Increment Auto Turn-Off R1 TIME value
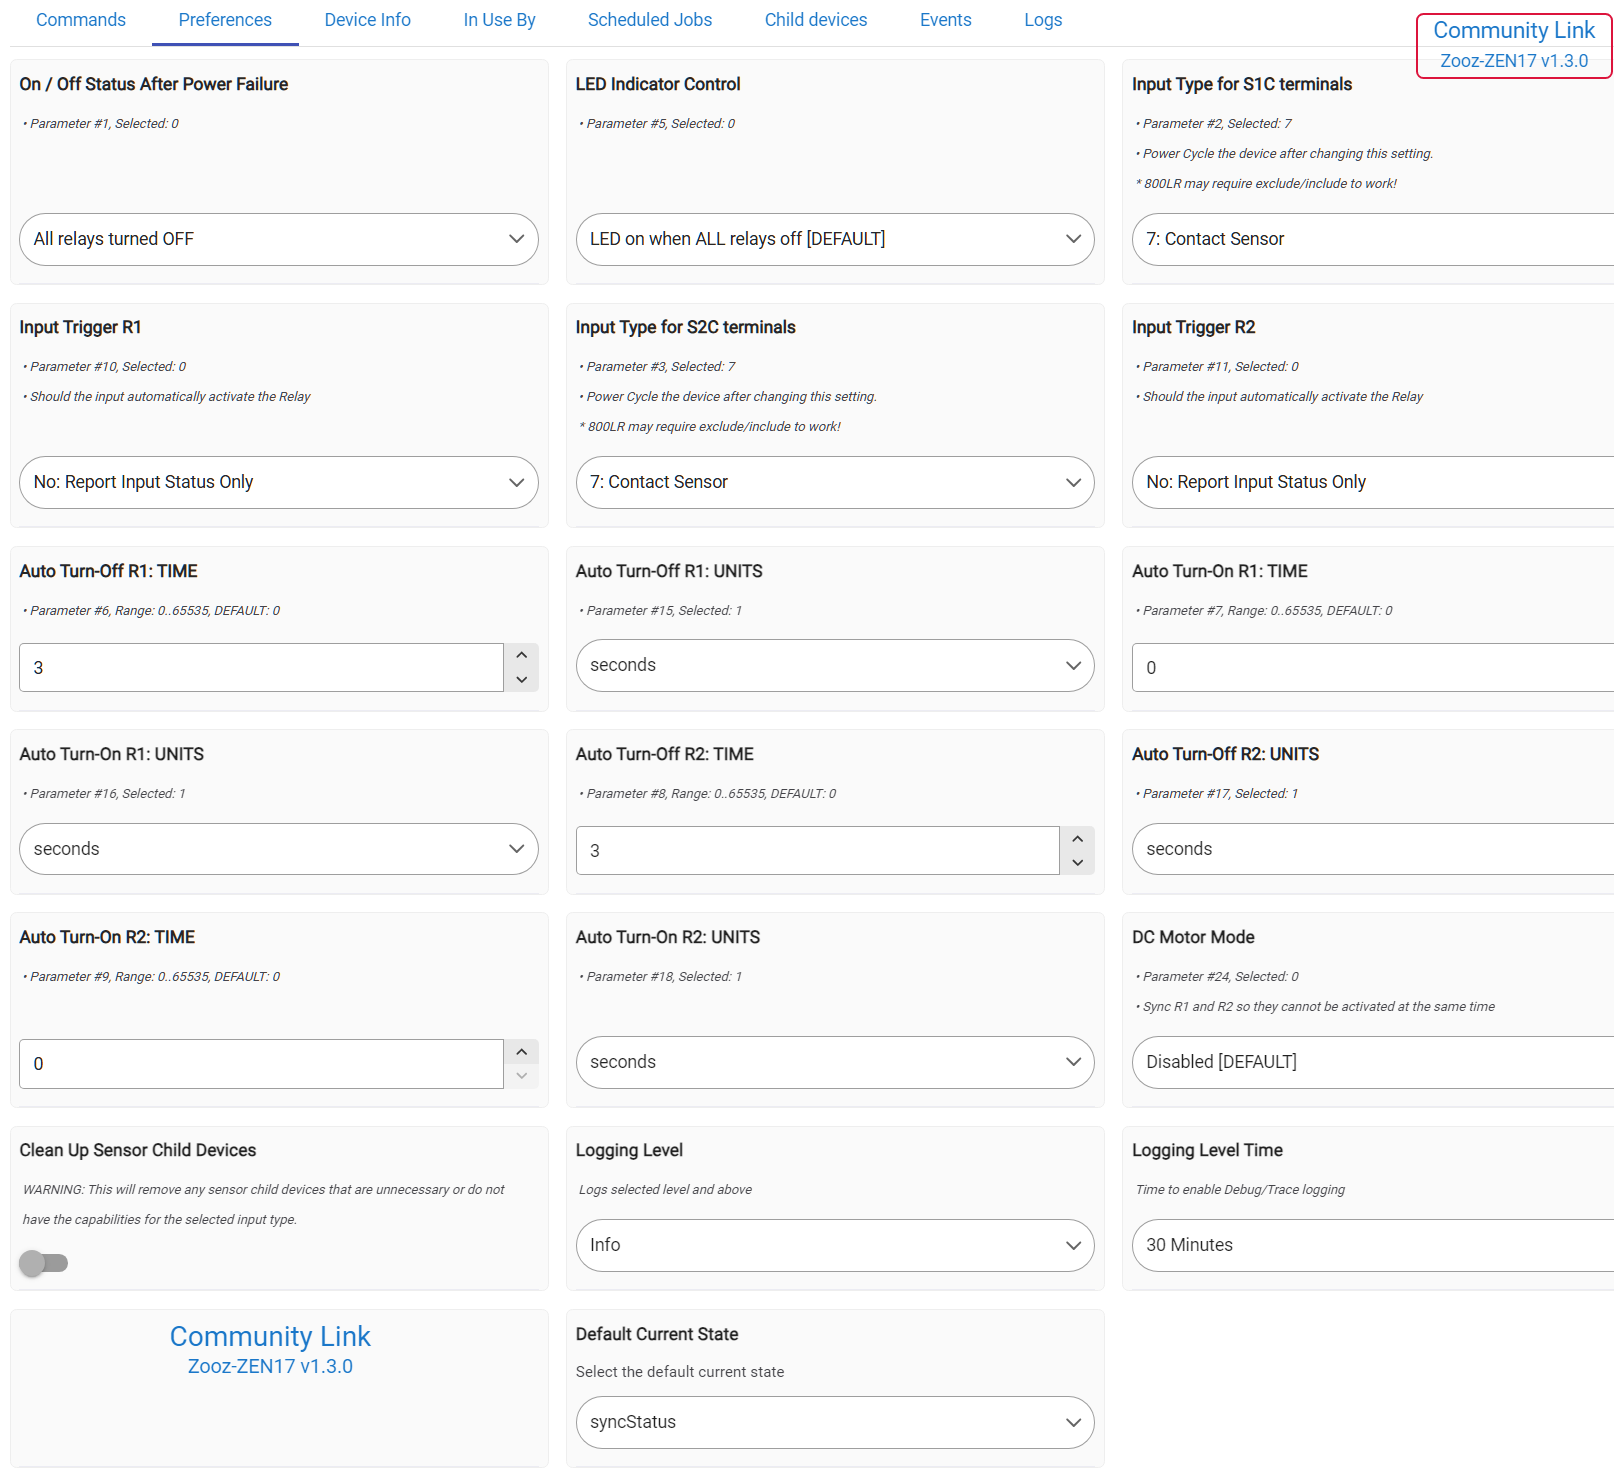 pos(521,655)
